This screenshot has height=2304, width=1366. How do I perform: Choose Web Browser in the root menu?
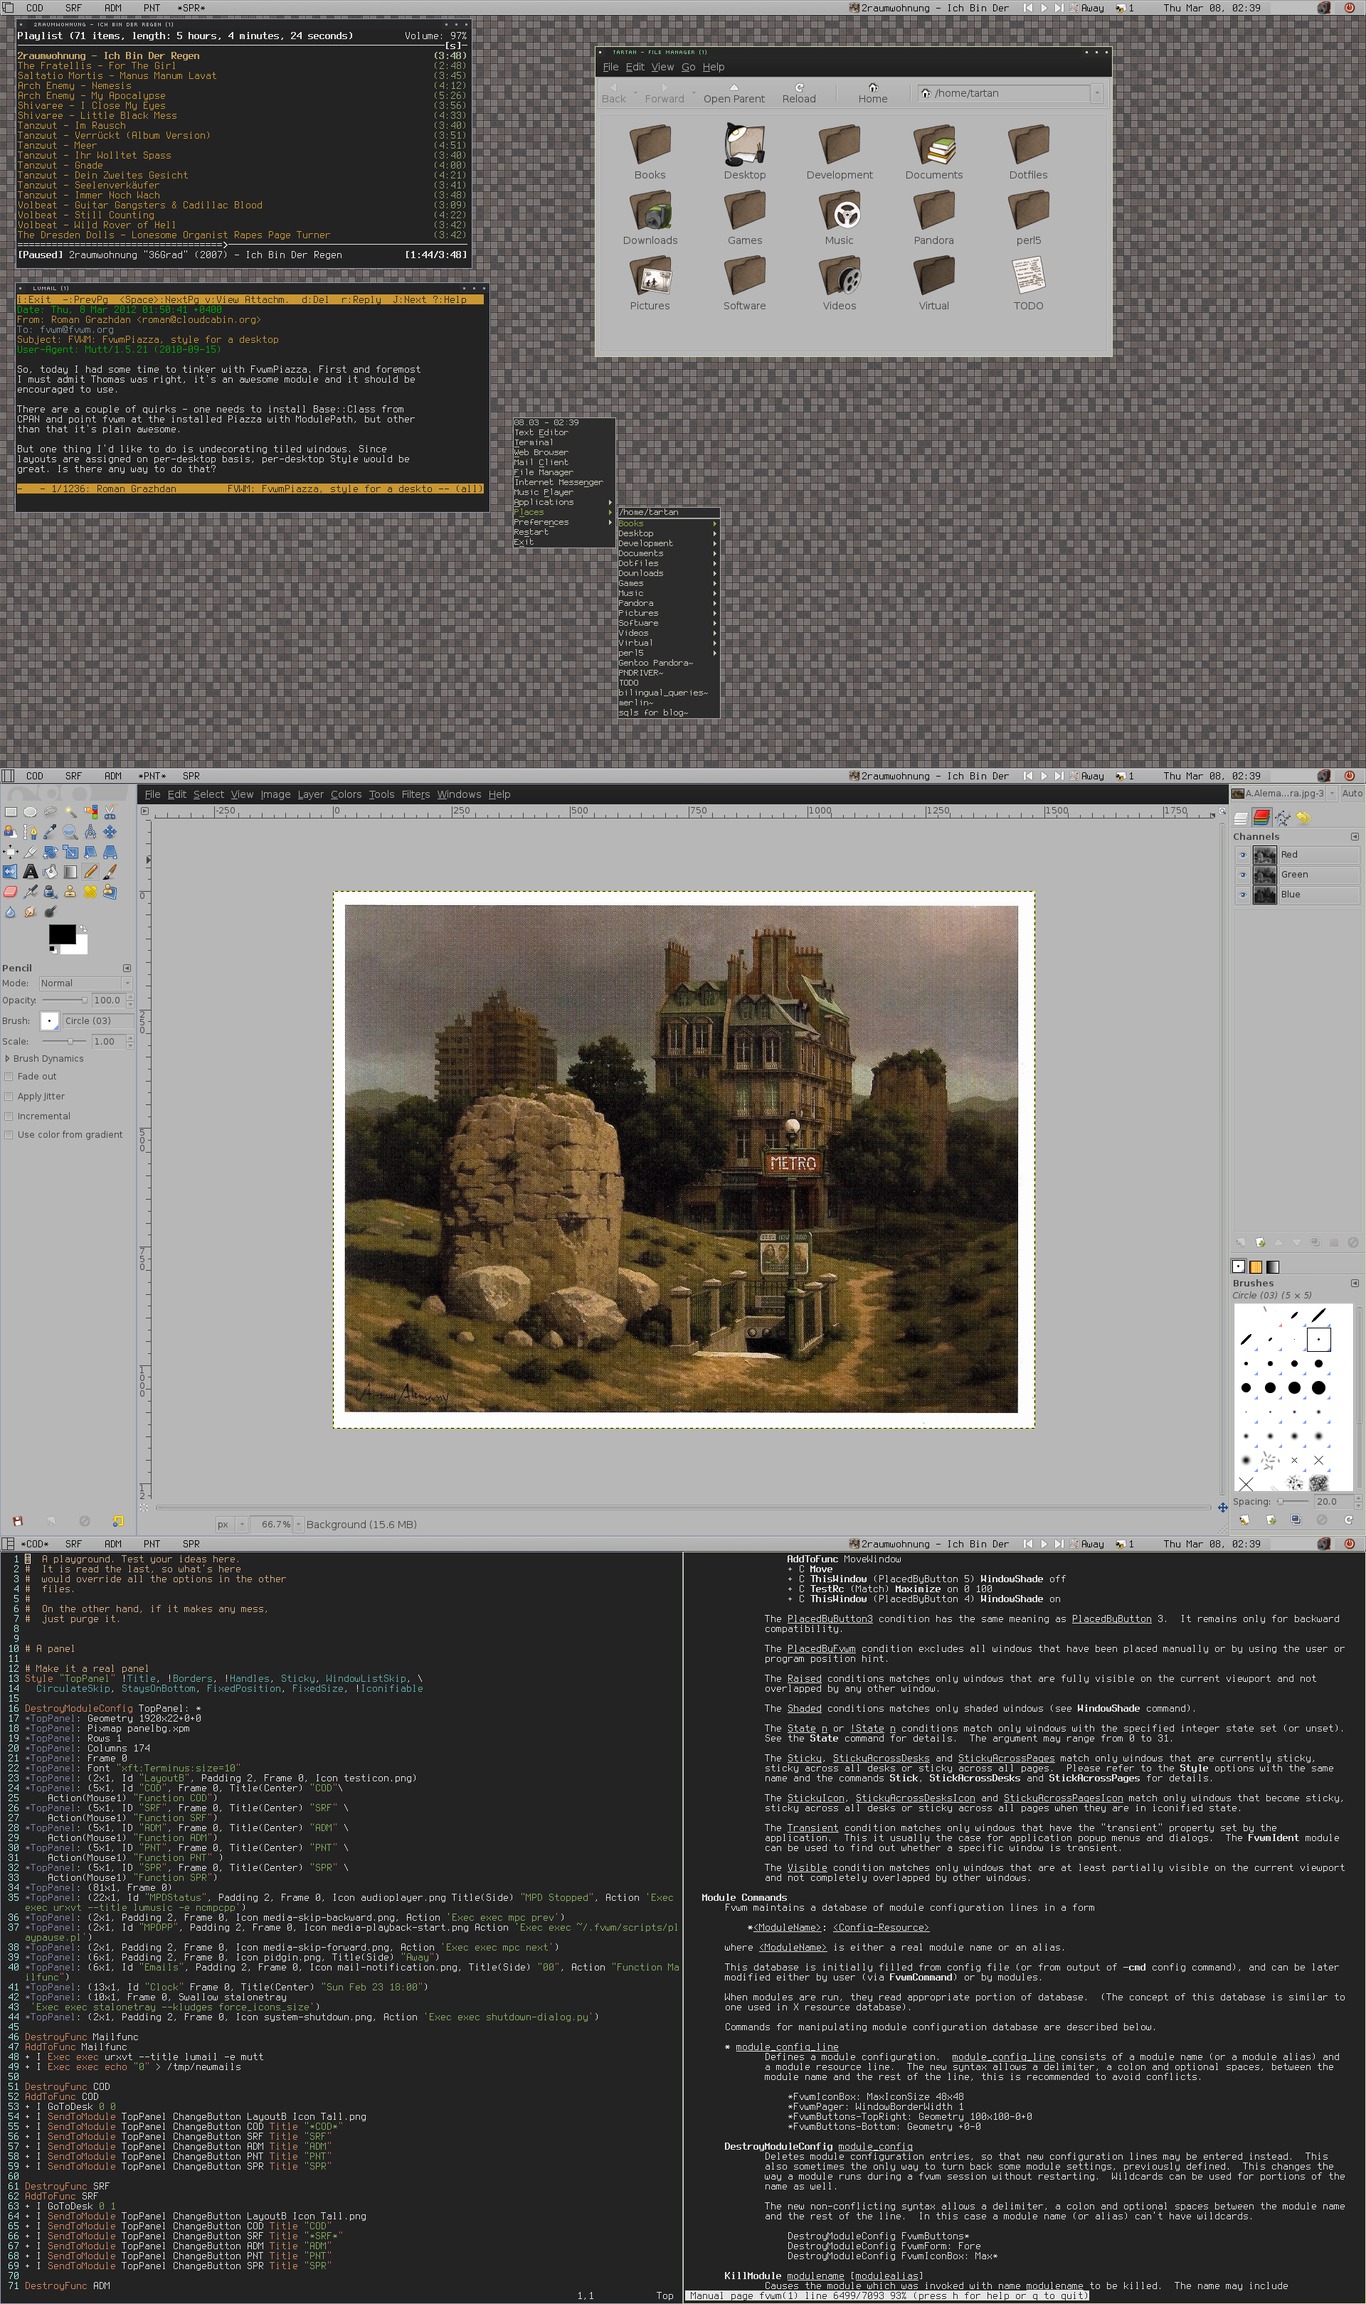click(x=564, y=452)
